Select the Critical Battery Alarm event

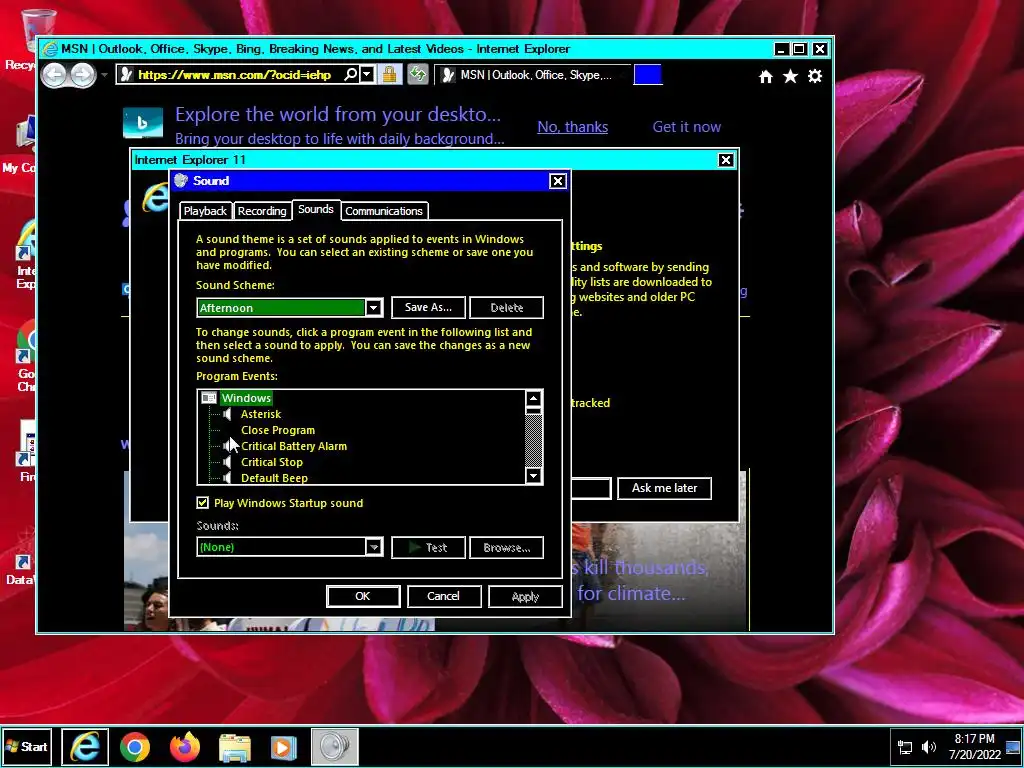(x=294, y=446)
